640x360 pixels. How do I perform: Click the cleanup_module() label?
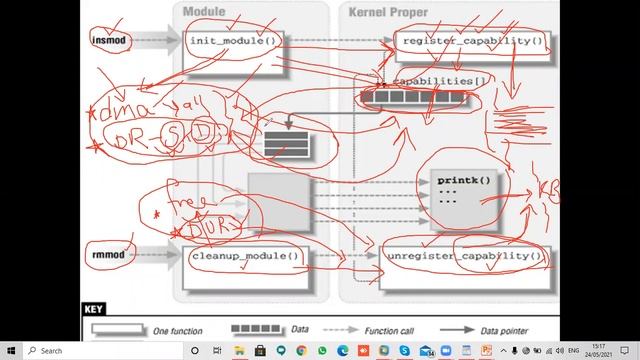pyautogui.click(x=245, y=256)
